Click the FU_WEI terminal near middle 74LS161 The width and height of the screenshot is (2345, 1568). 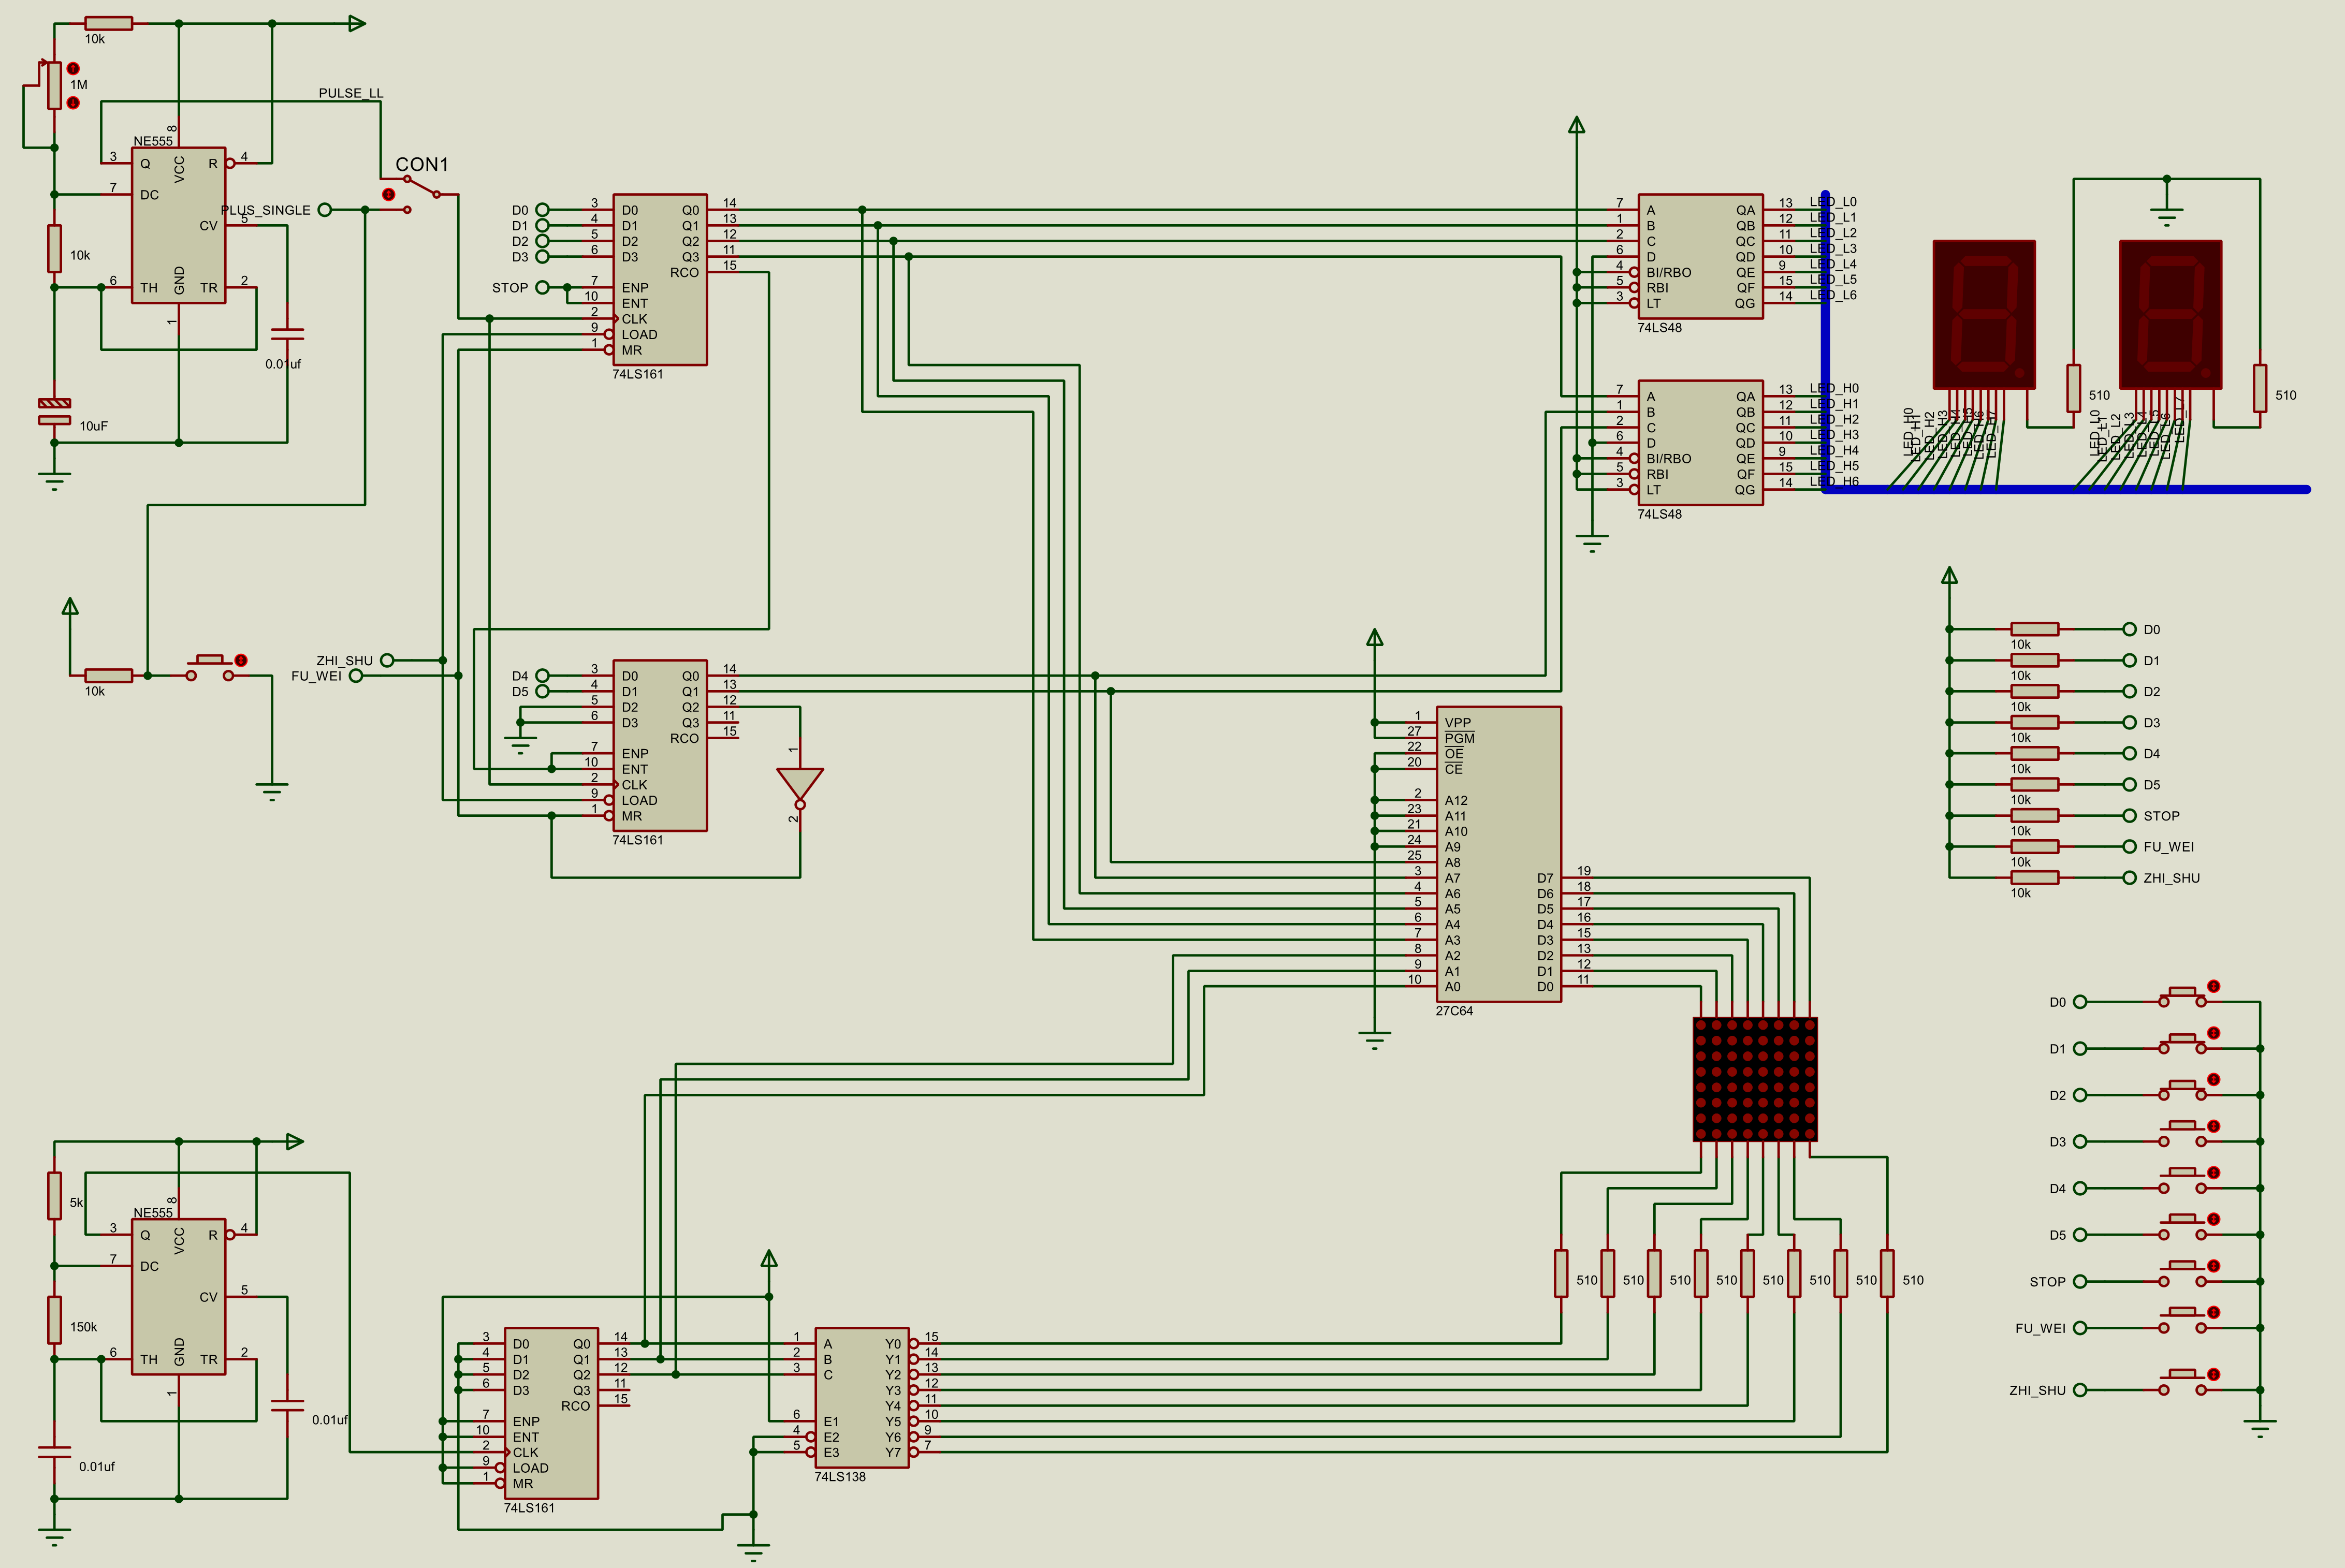(356, 676)
